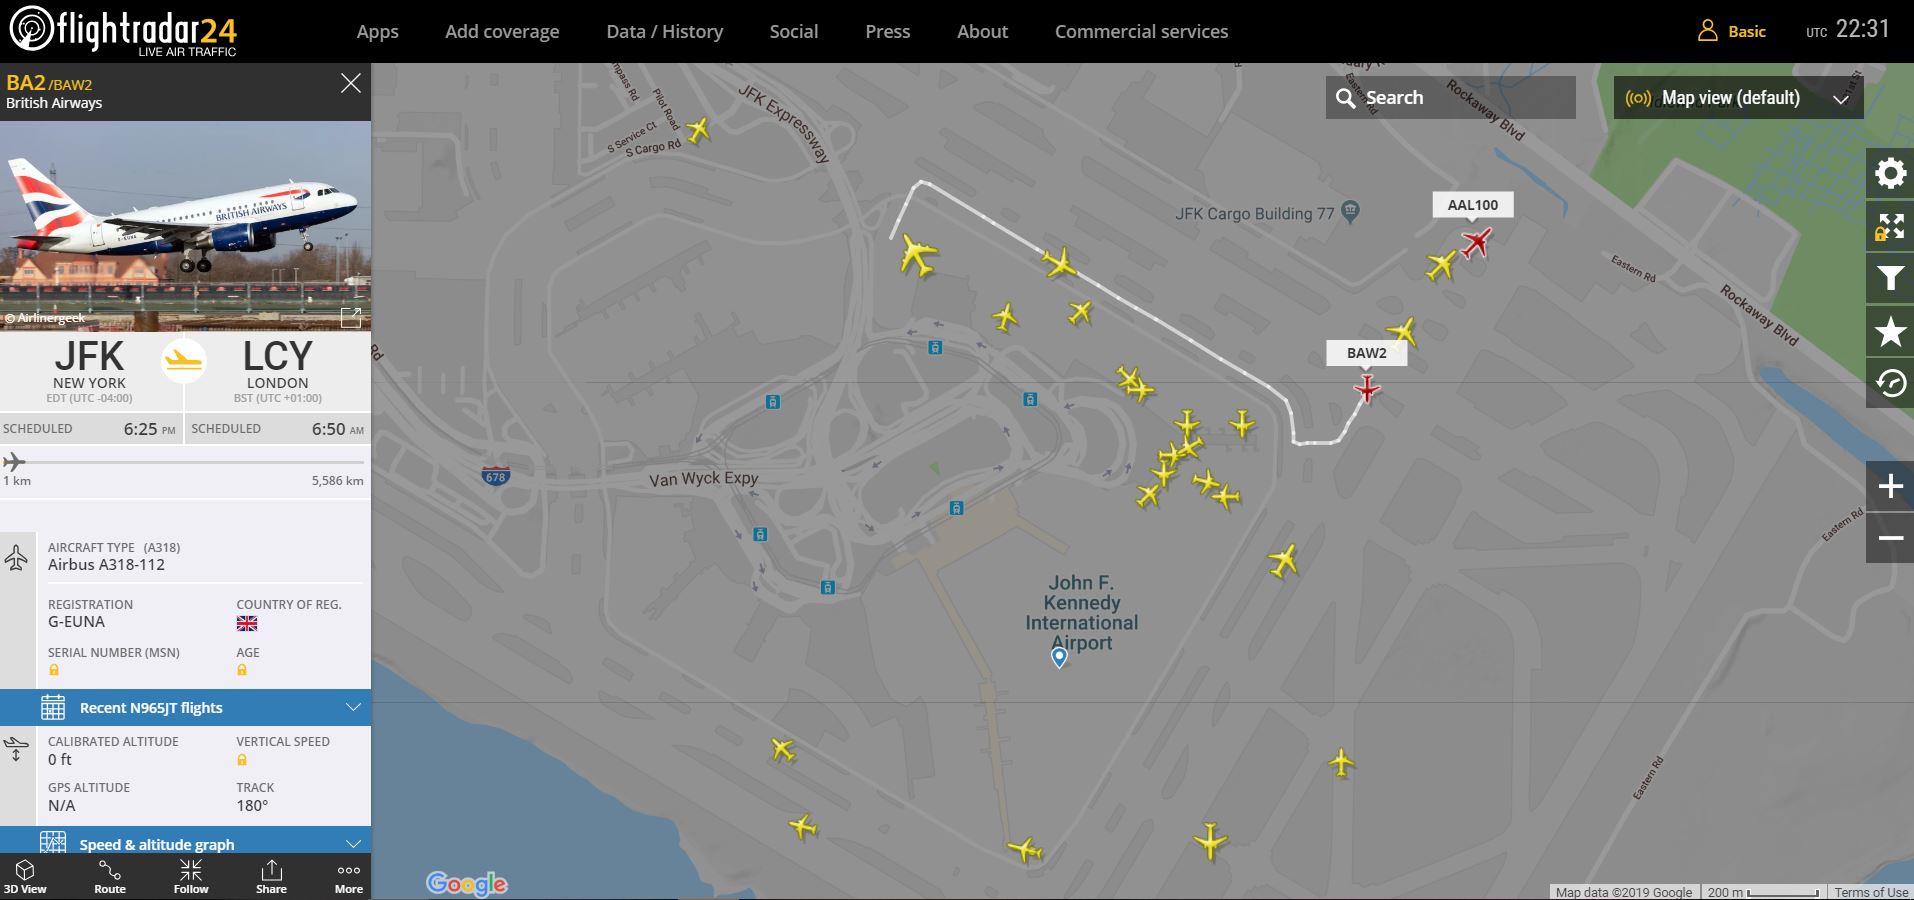Open aircraft photo in new window

[351, 317]
